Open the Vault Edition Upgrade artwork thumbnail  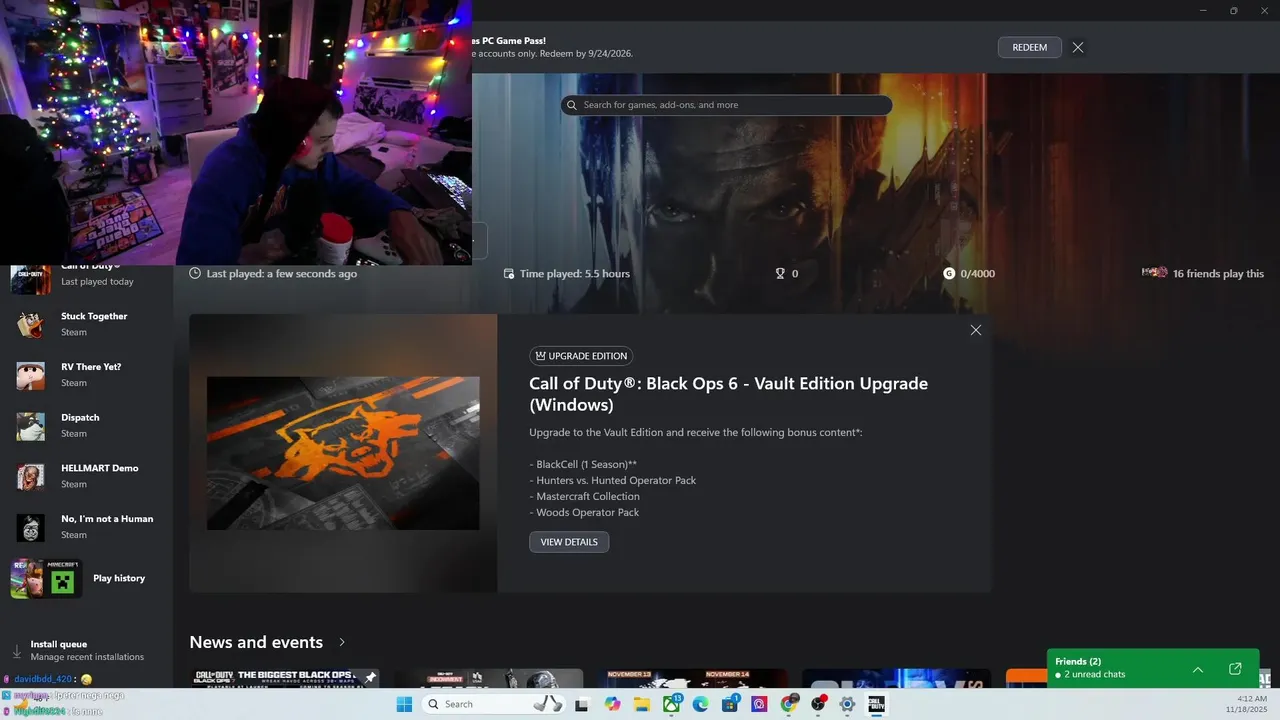click(343, 453)
